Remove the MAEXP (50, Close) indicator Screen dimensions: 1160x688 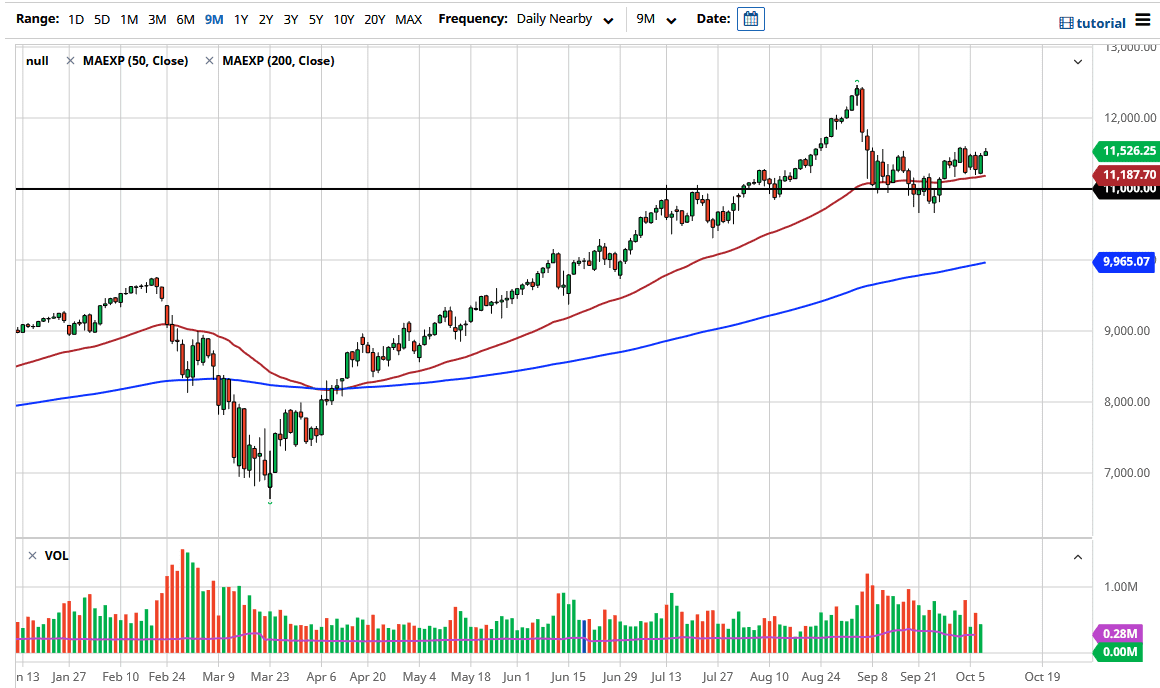tap(70, 61)
